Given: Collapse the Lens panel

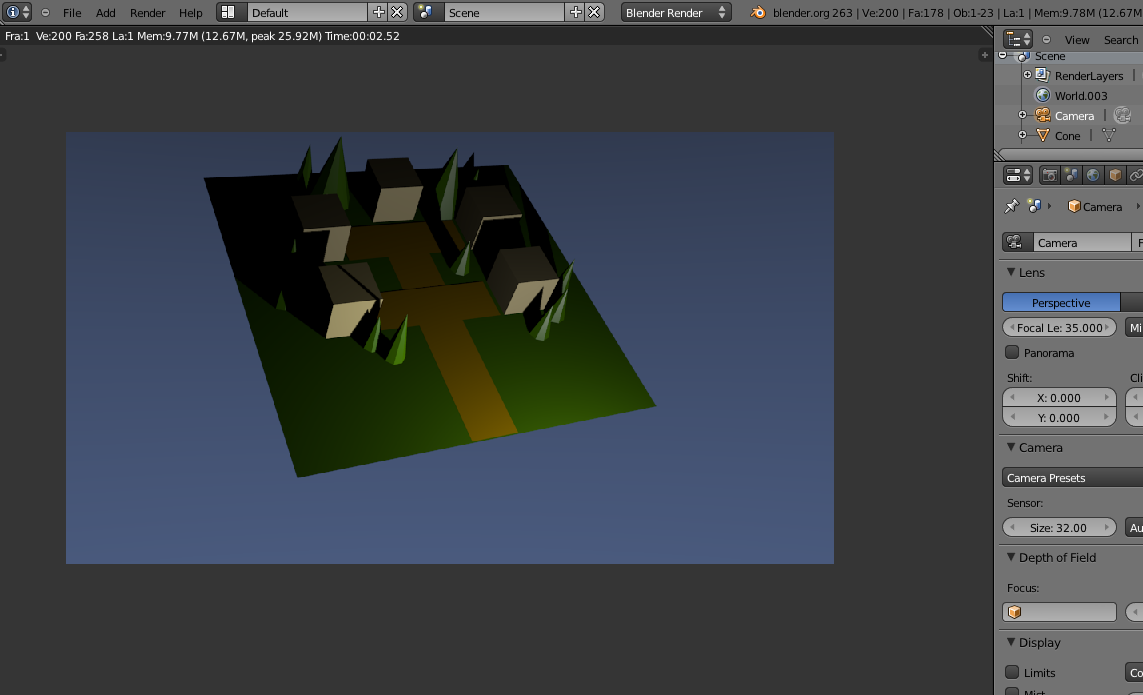Looking at the screenshot, I should (1011, 272).
